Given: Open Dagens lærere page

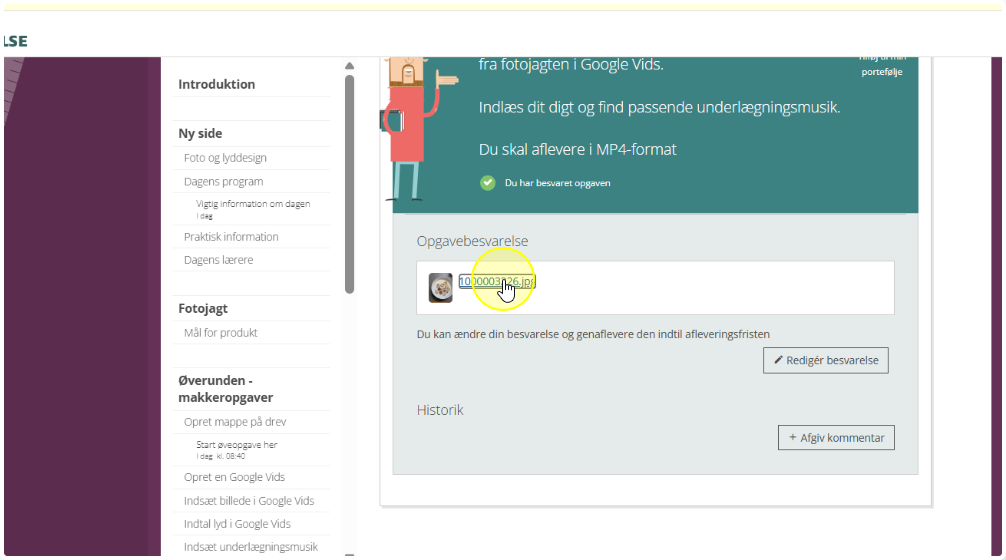Looking at the screenshot, I should coord(218,260).
